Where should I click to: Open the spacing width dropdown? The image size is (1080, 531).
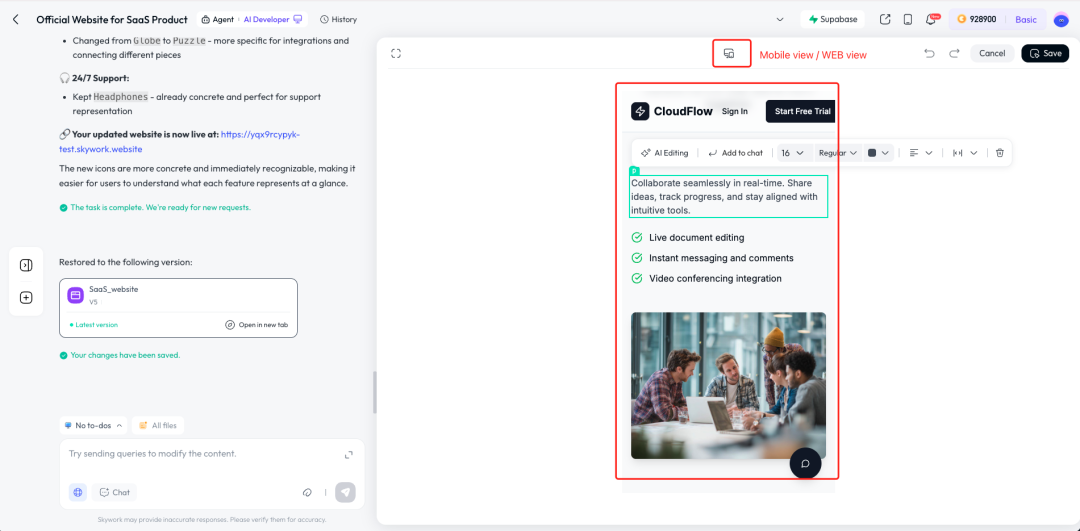pyautogui.click(x=965, y=153)
